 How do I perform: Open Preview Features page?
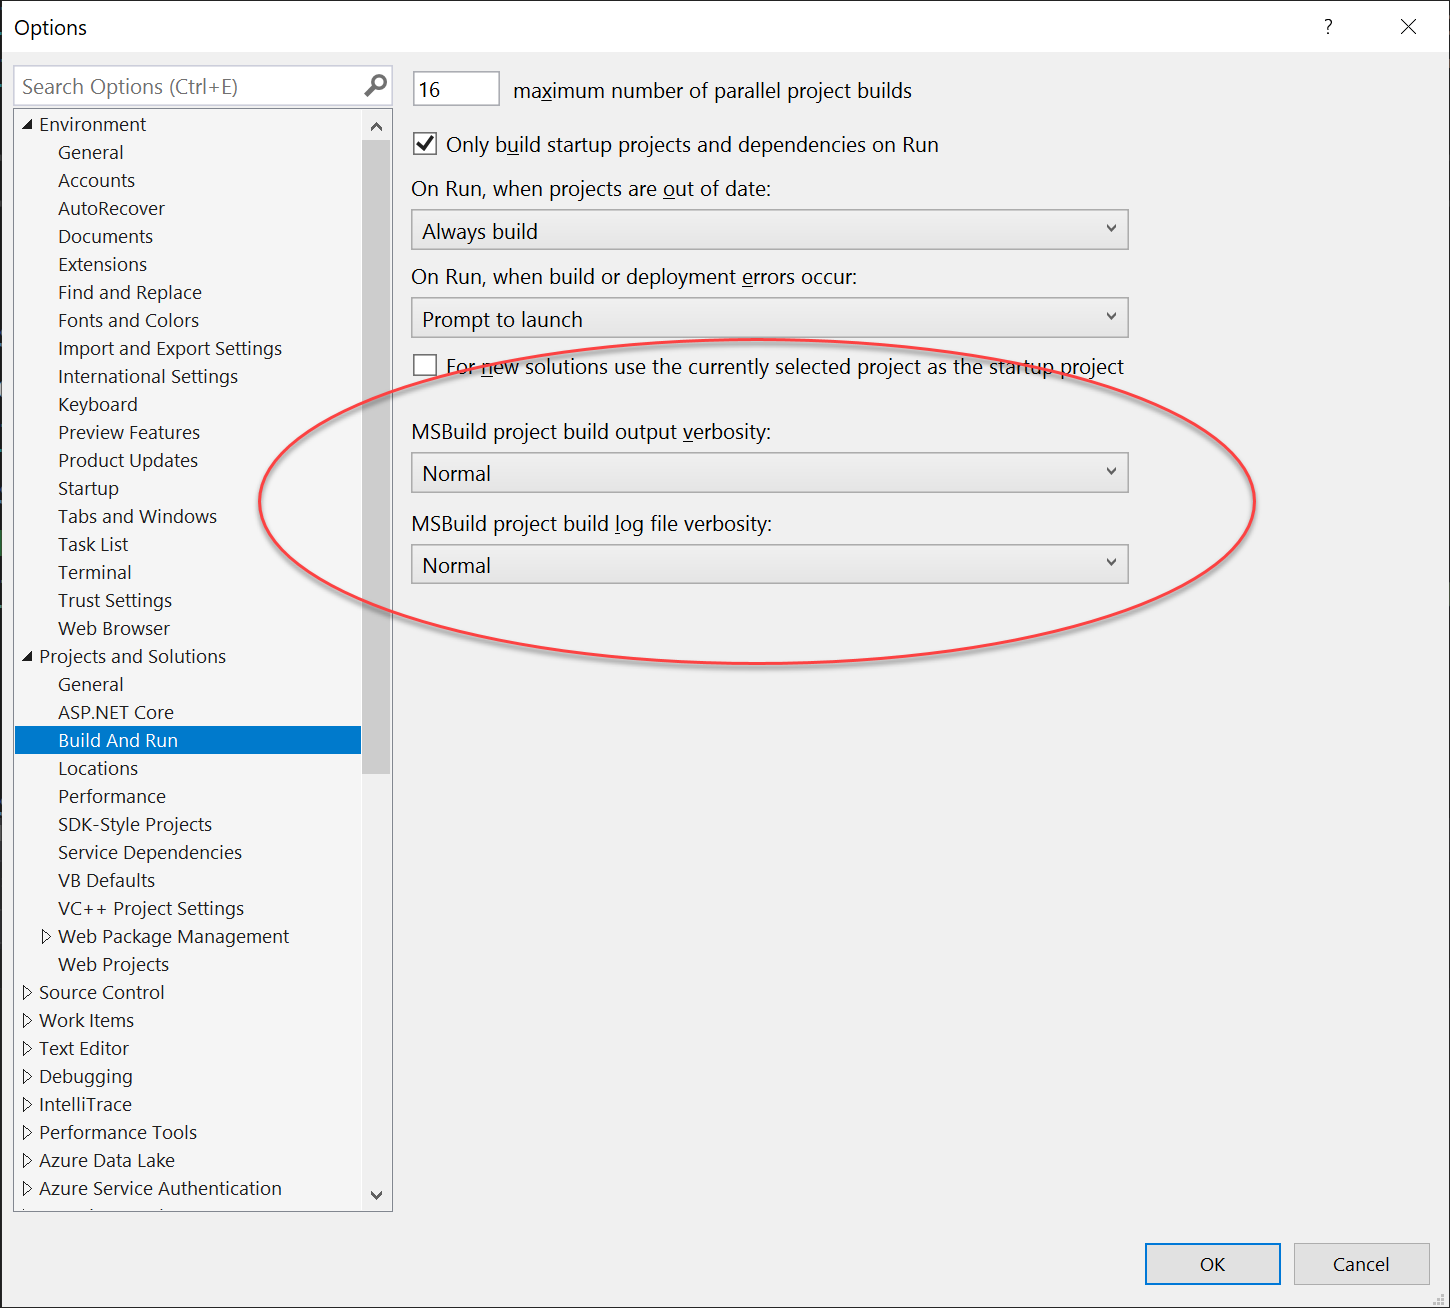click(129, 432)
